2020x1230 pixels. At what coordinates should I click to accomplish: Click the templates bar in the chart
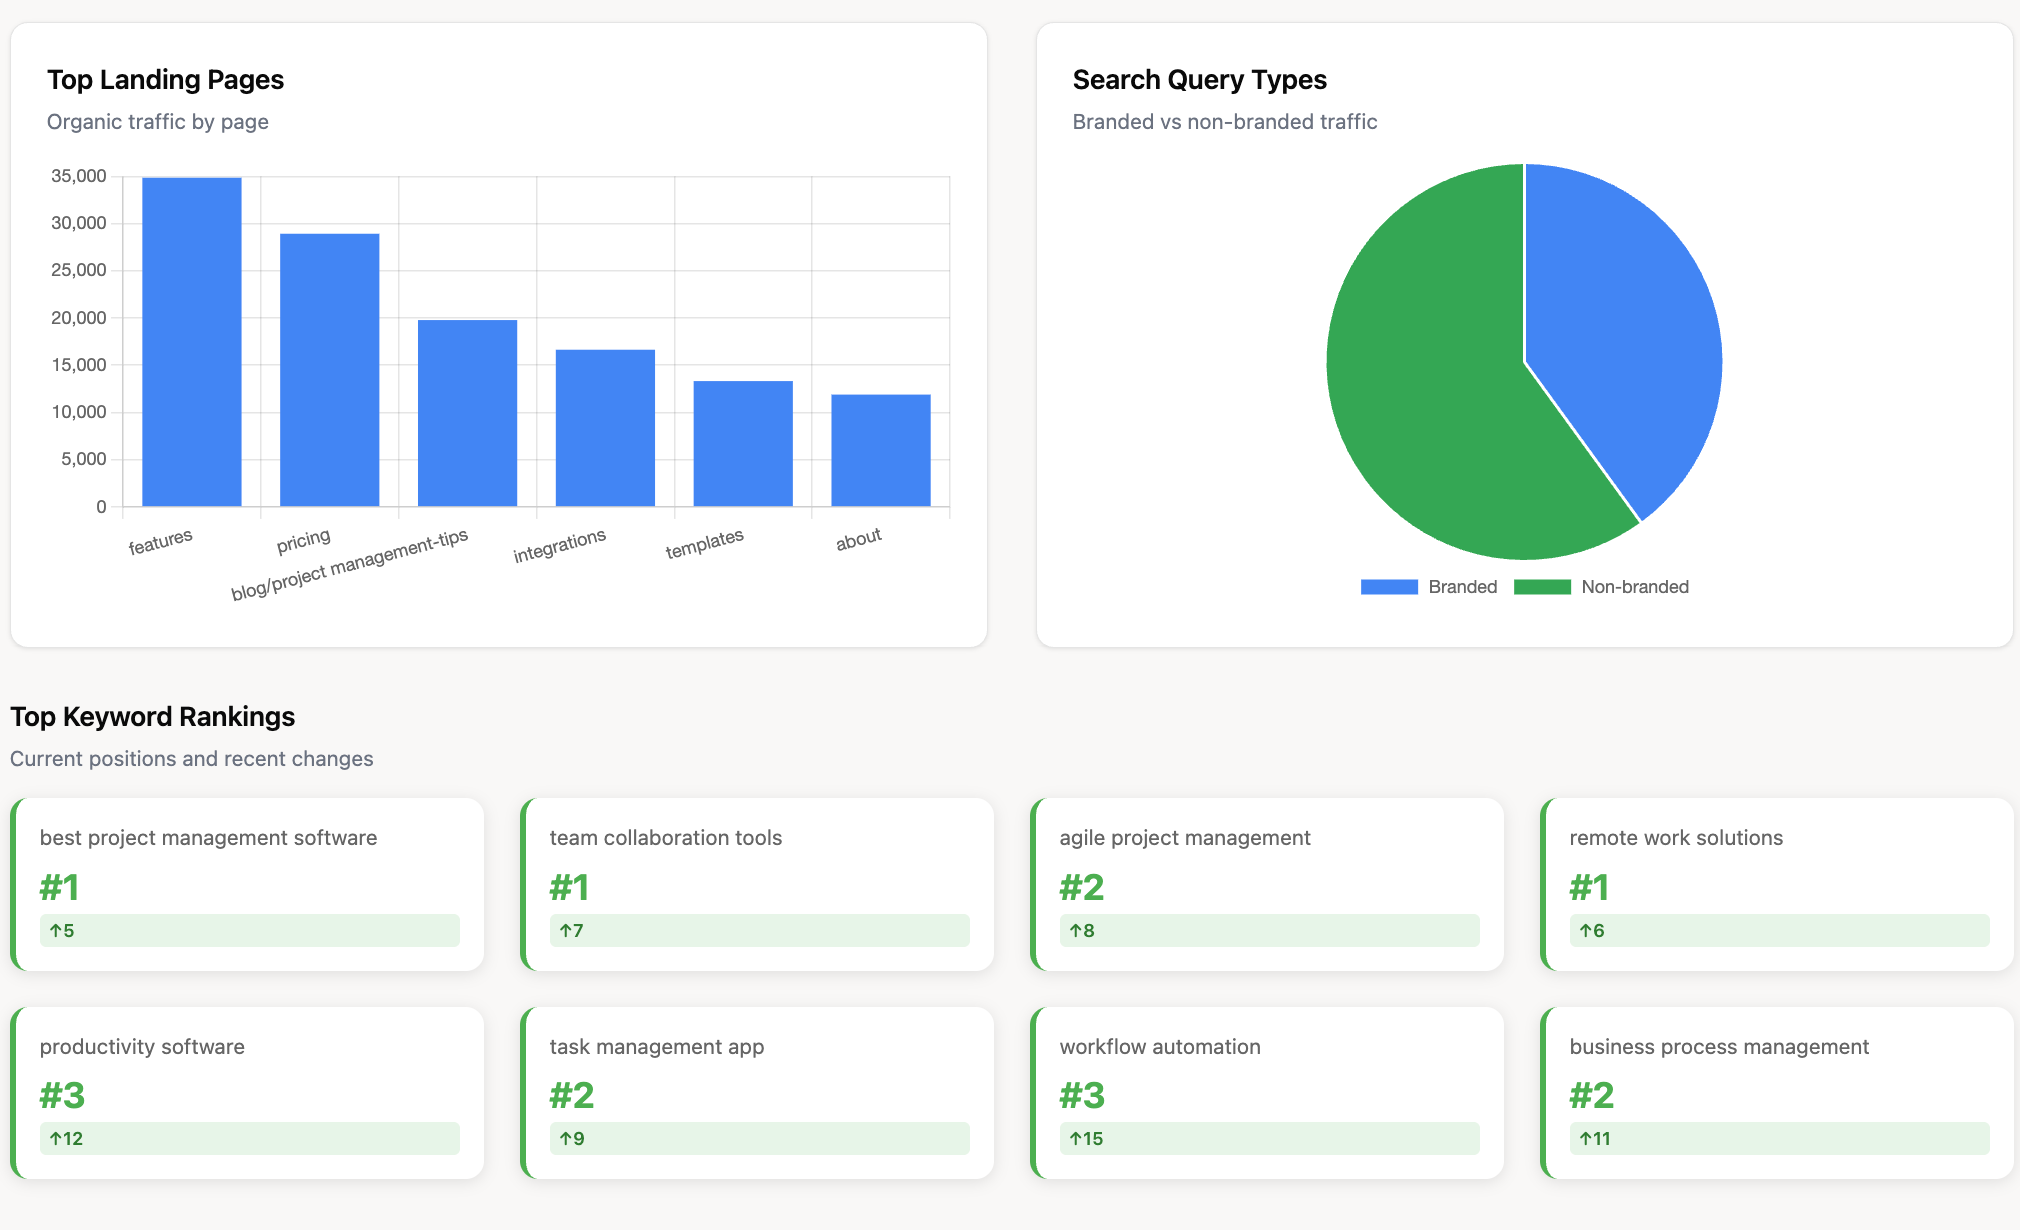coord(741,445)
